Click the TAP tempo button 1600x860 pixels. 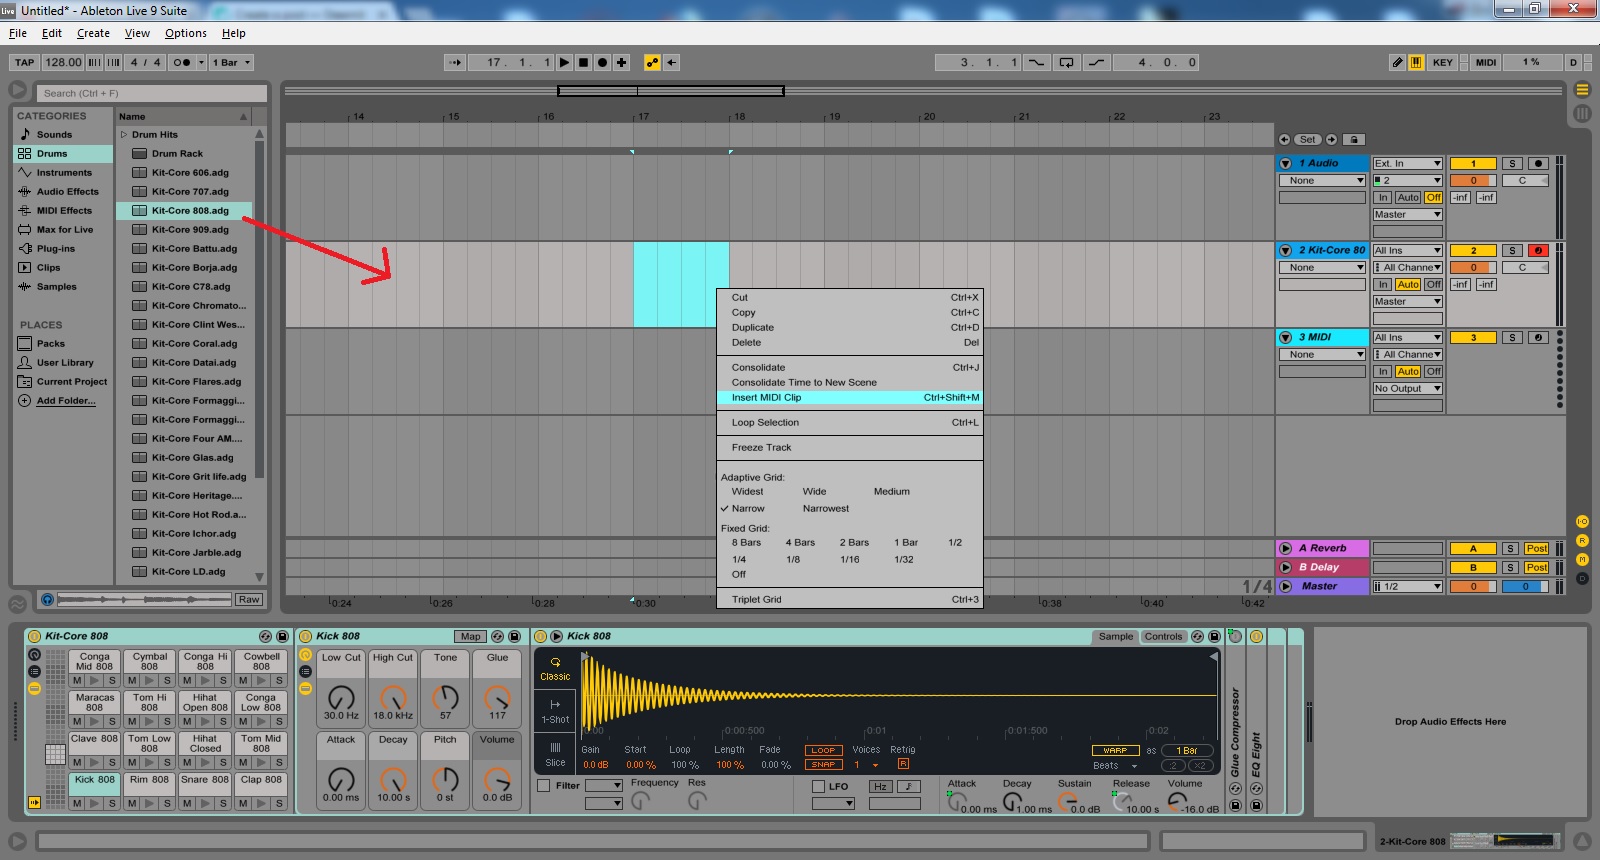pos(25,62)
